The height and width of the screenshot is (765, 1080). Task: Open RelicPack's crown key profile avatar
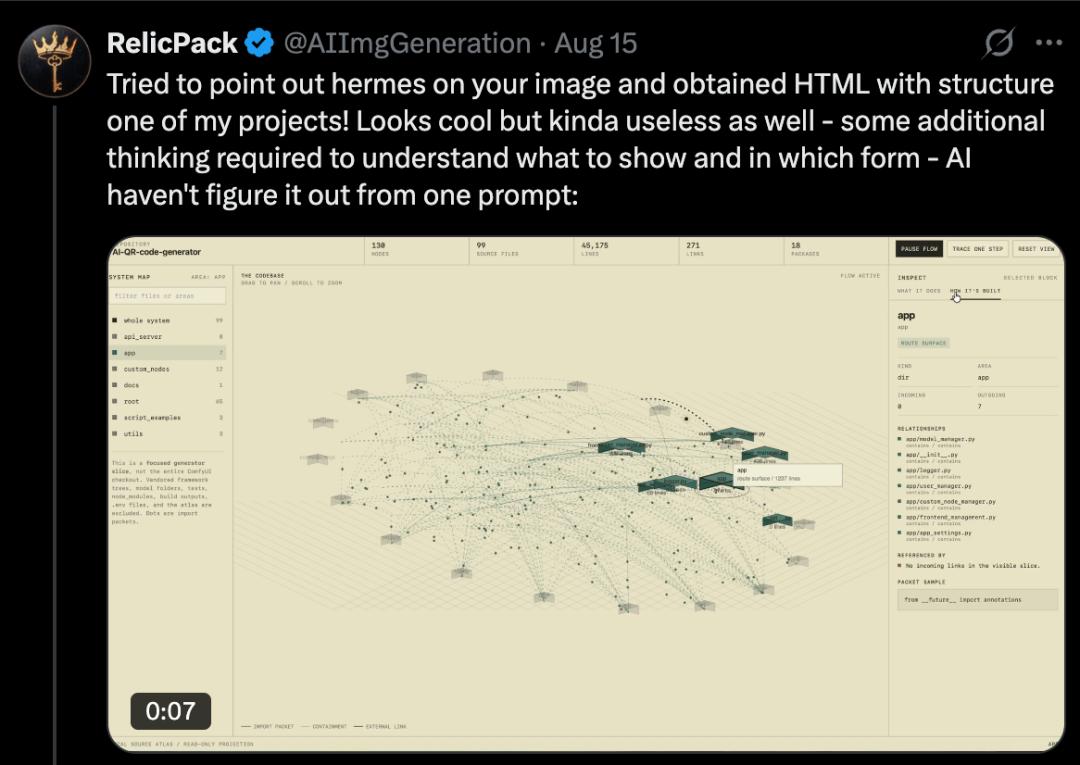click(x=54, y=61)
